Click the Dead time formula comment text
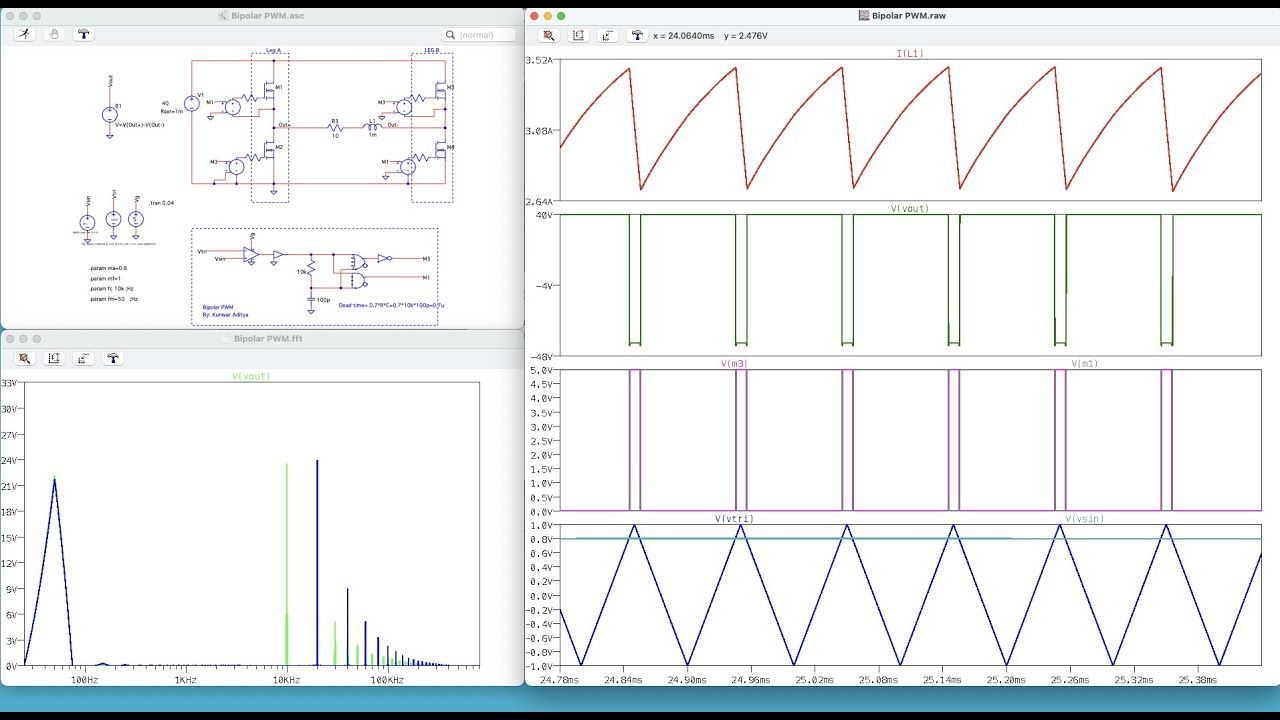The width and height of the screenshot is (1280, 720). (x=391, y=305)
